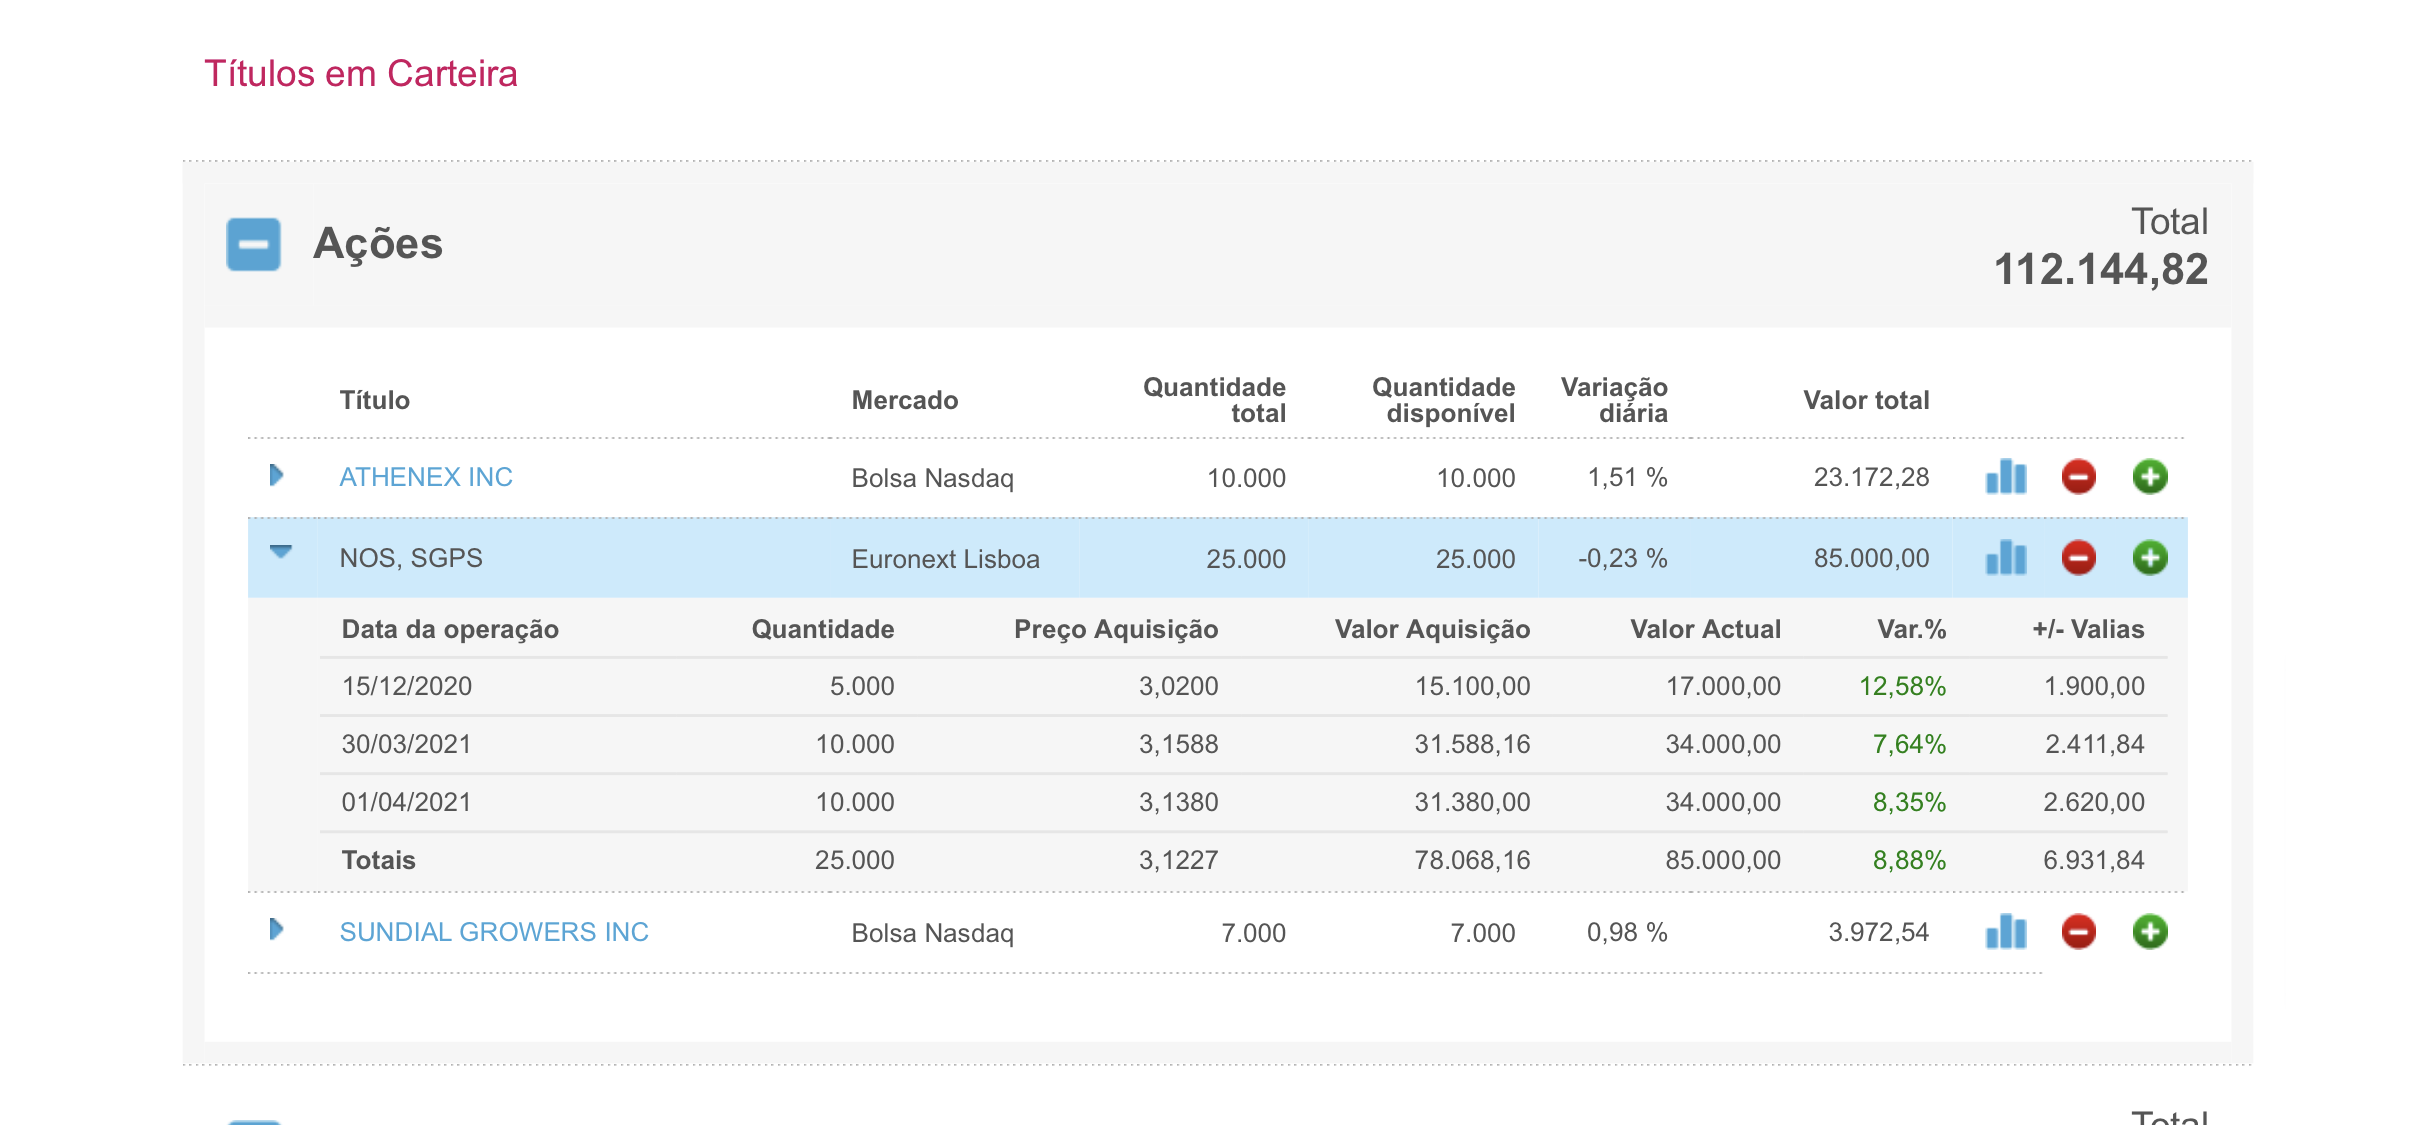This screenshot has height=1125, width=2436.
Task: Click green plus icon on NOS, SGPS row
Action: (2150, 558)
